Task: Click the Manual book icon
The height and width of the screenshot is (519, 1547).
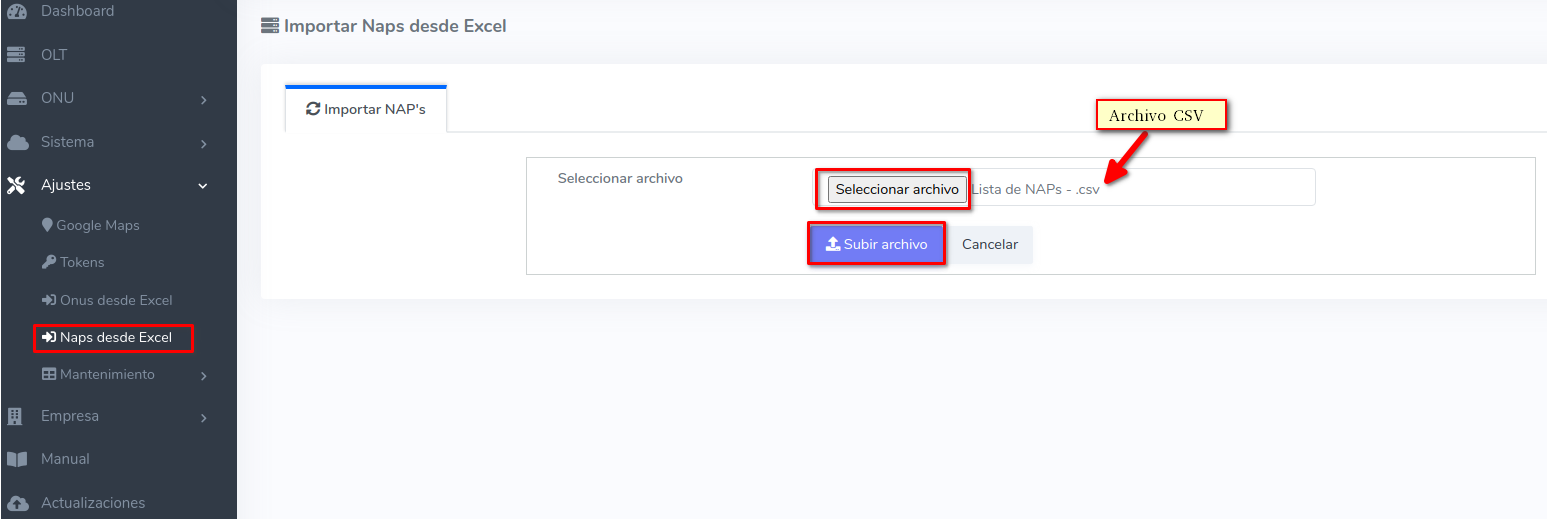Action: coord(16,459)
